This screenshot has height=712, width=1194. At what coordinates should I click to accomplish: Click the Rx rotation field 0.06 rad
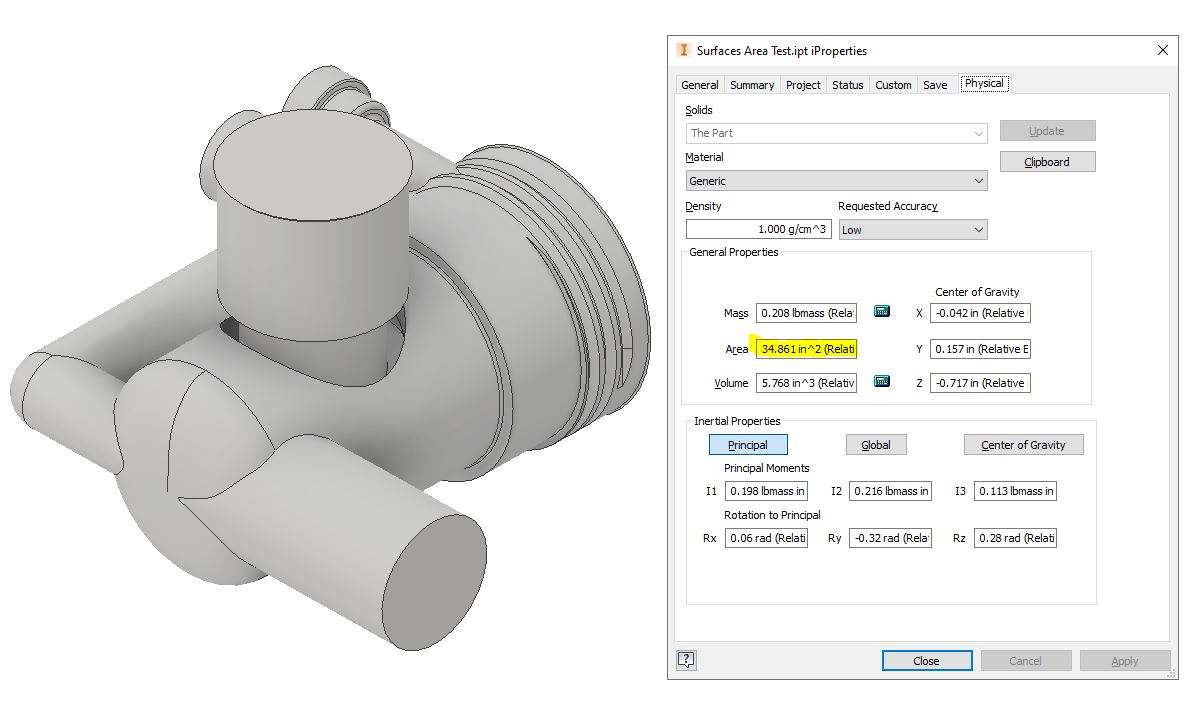coord(766,538)
